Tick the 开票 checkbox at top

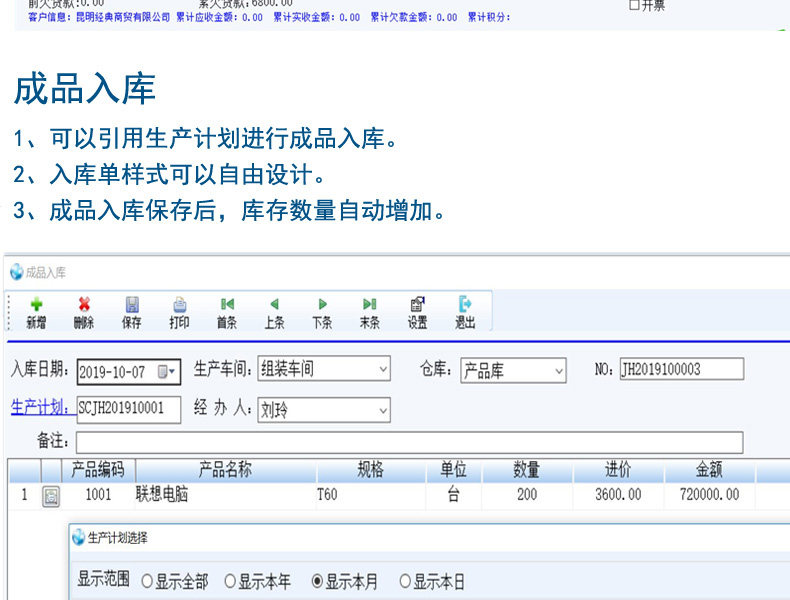635,5
